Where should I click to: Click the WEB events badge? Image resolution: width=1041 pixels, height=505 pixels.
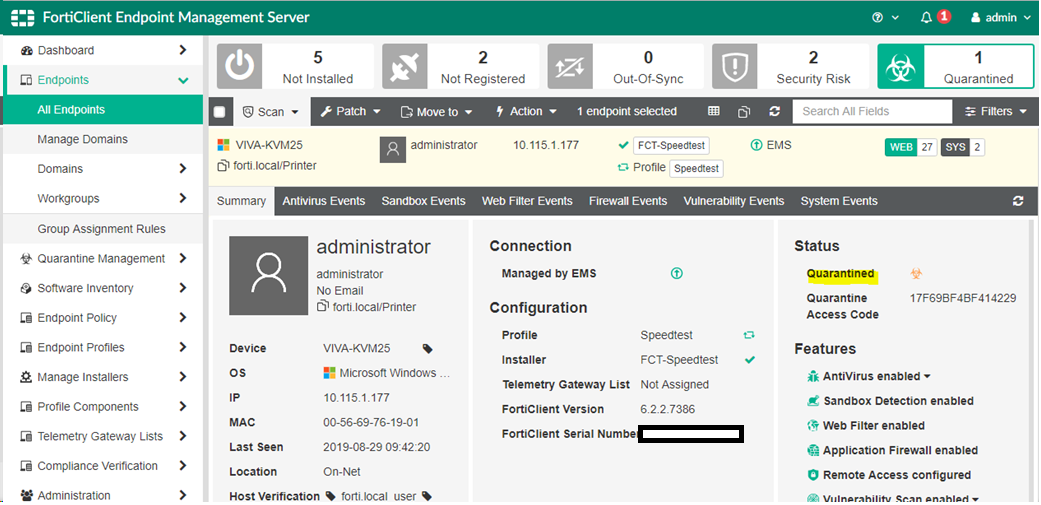[x=901, y=147]
